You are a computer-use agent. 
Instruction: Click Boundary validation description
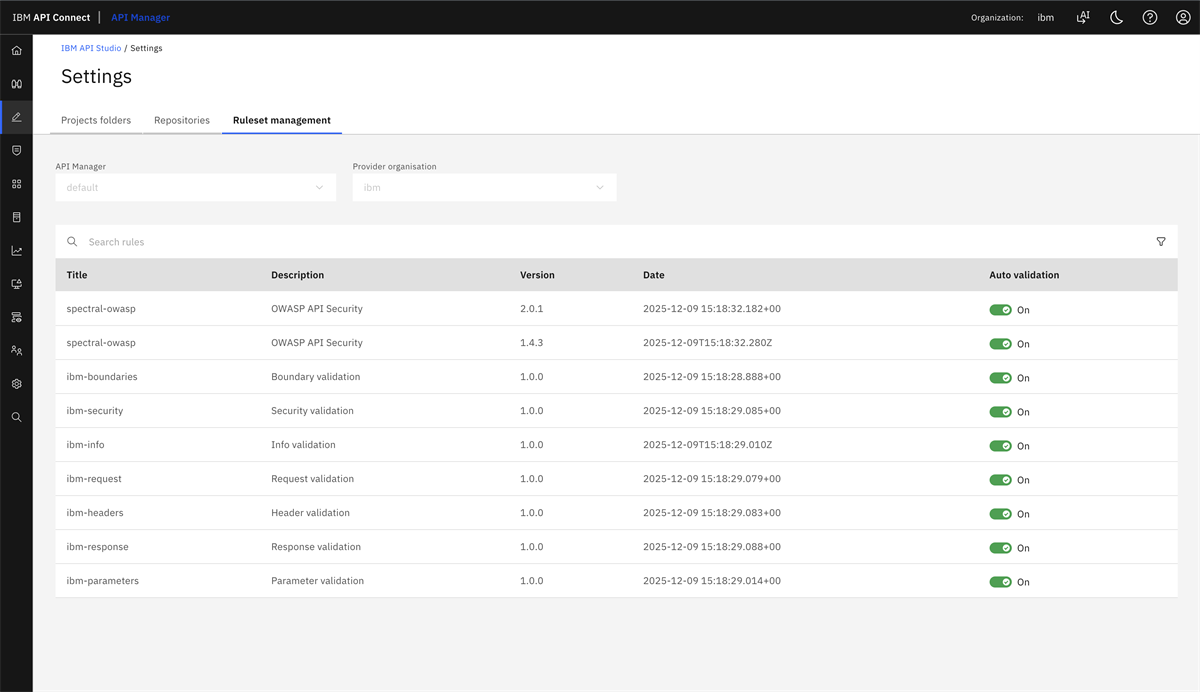(x=315, y=377)
